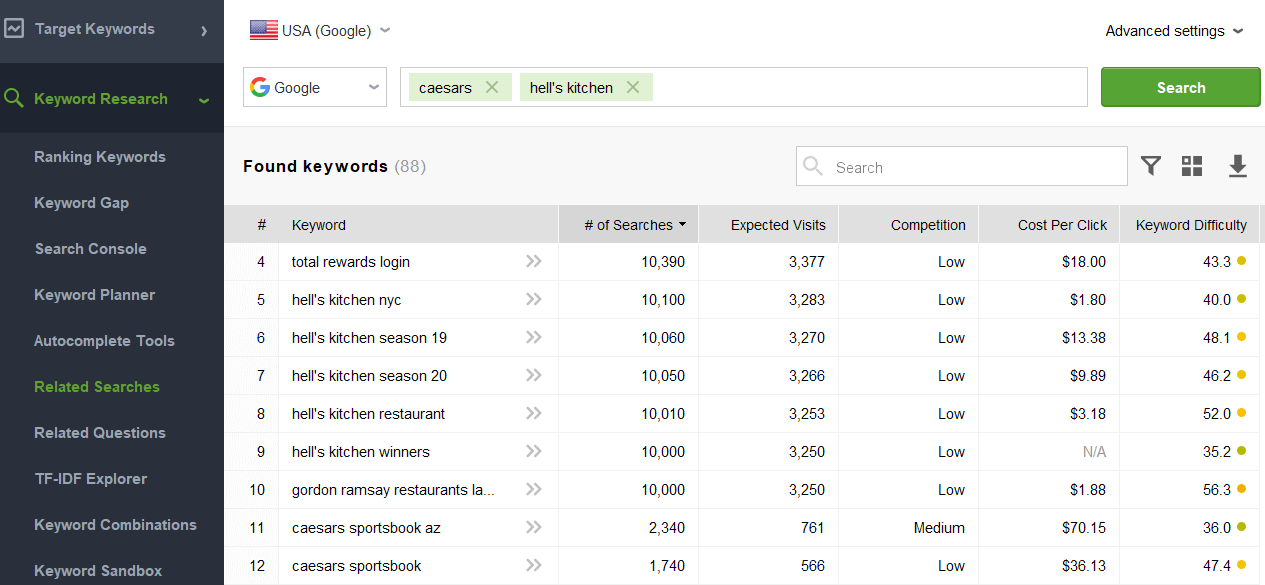Click the Expected Visits column header
Viewport: 1265px width, 585px height.
tap(768, 225)
